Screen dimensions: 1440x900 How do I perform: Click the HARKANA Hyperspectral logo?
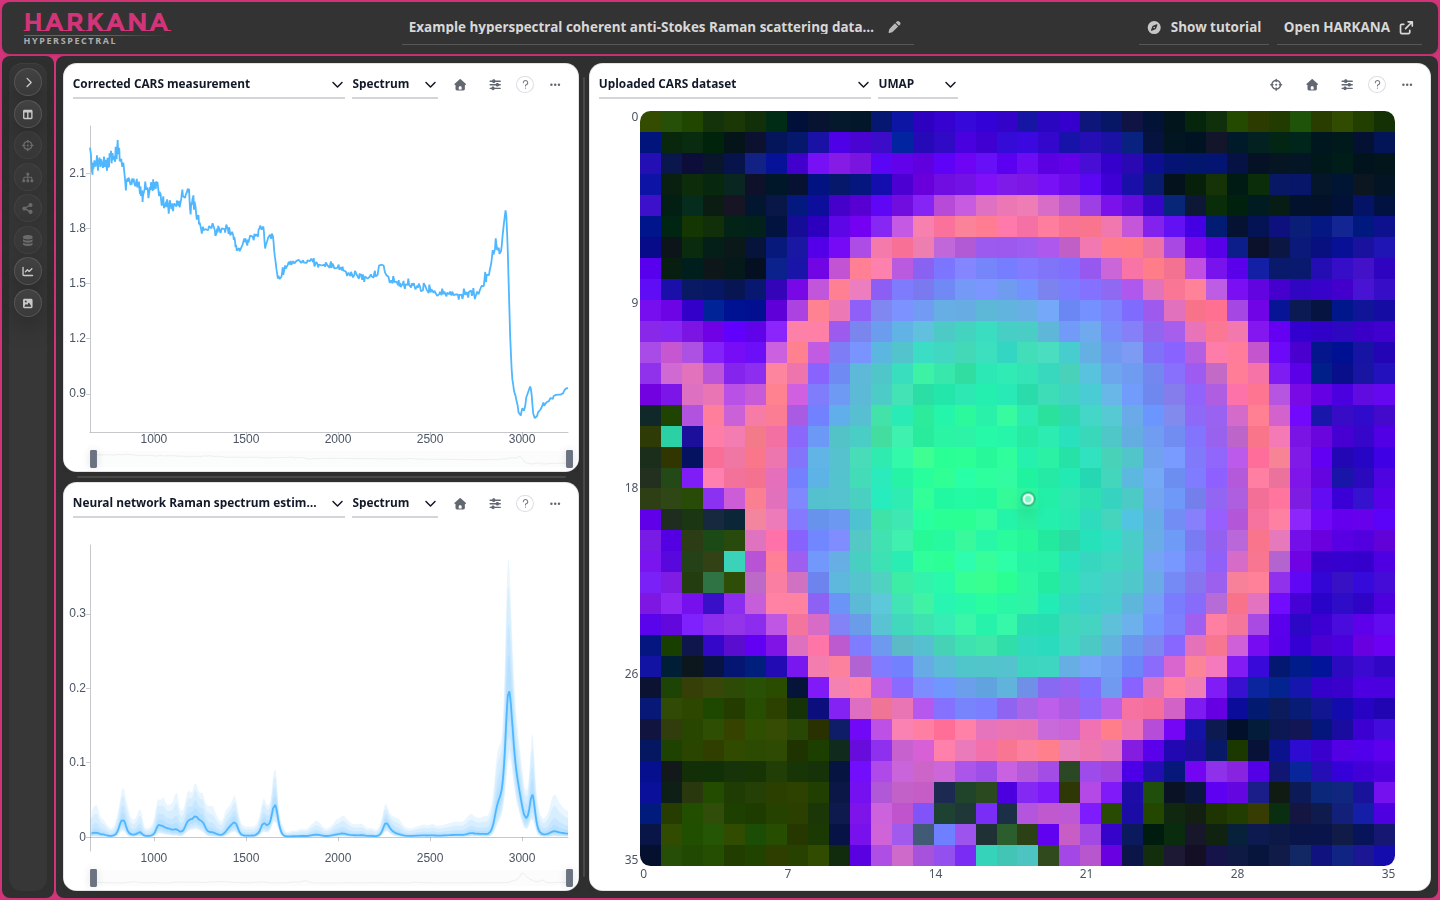coord(97,28)
